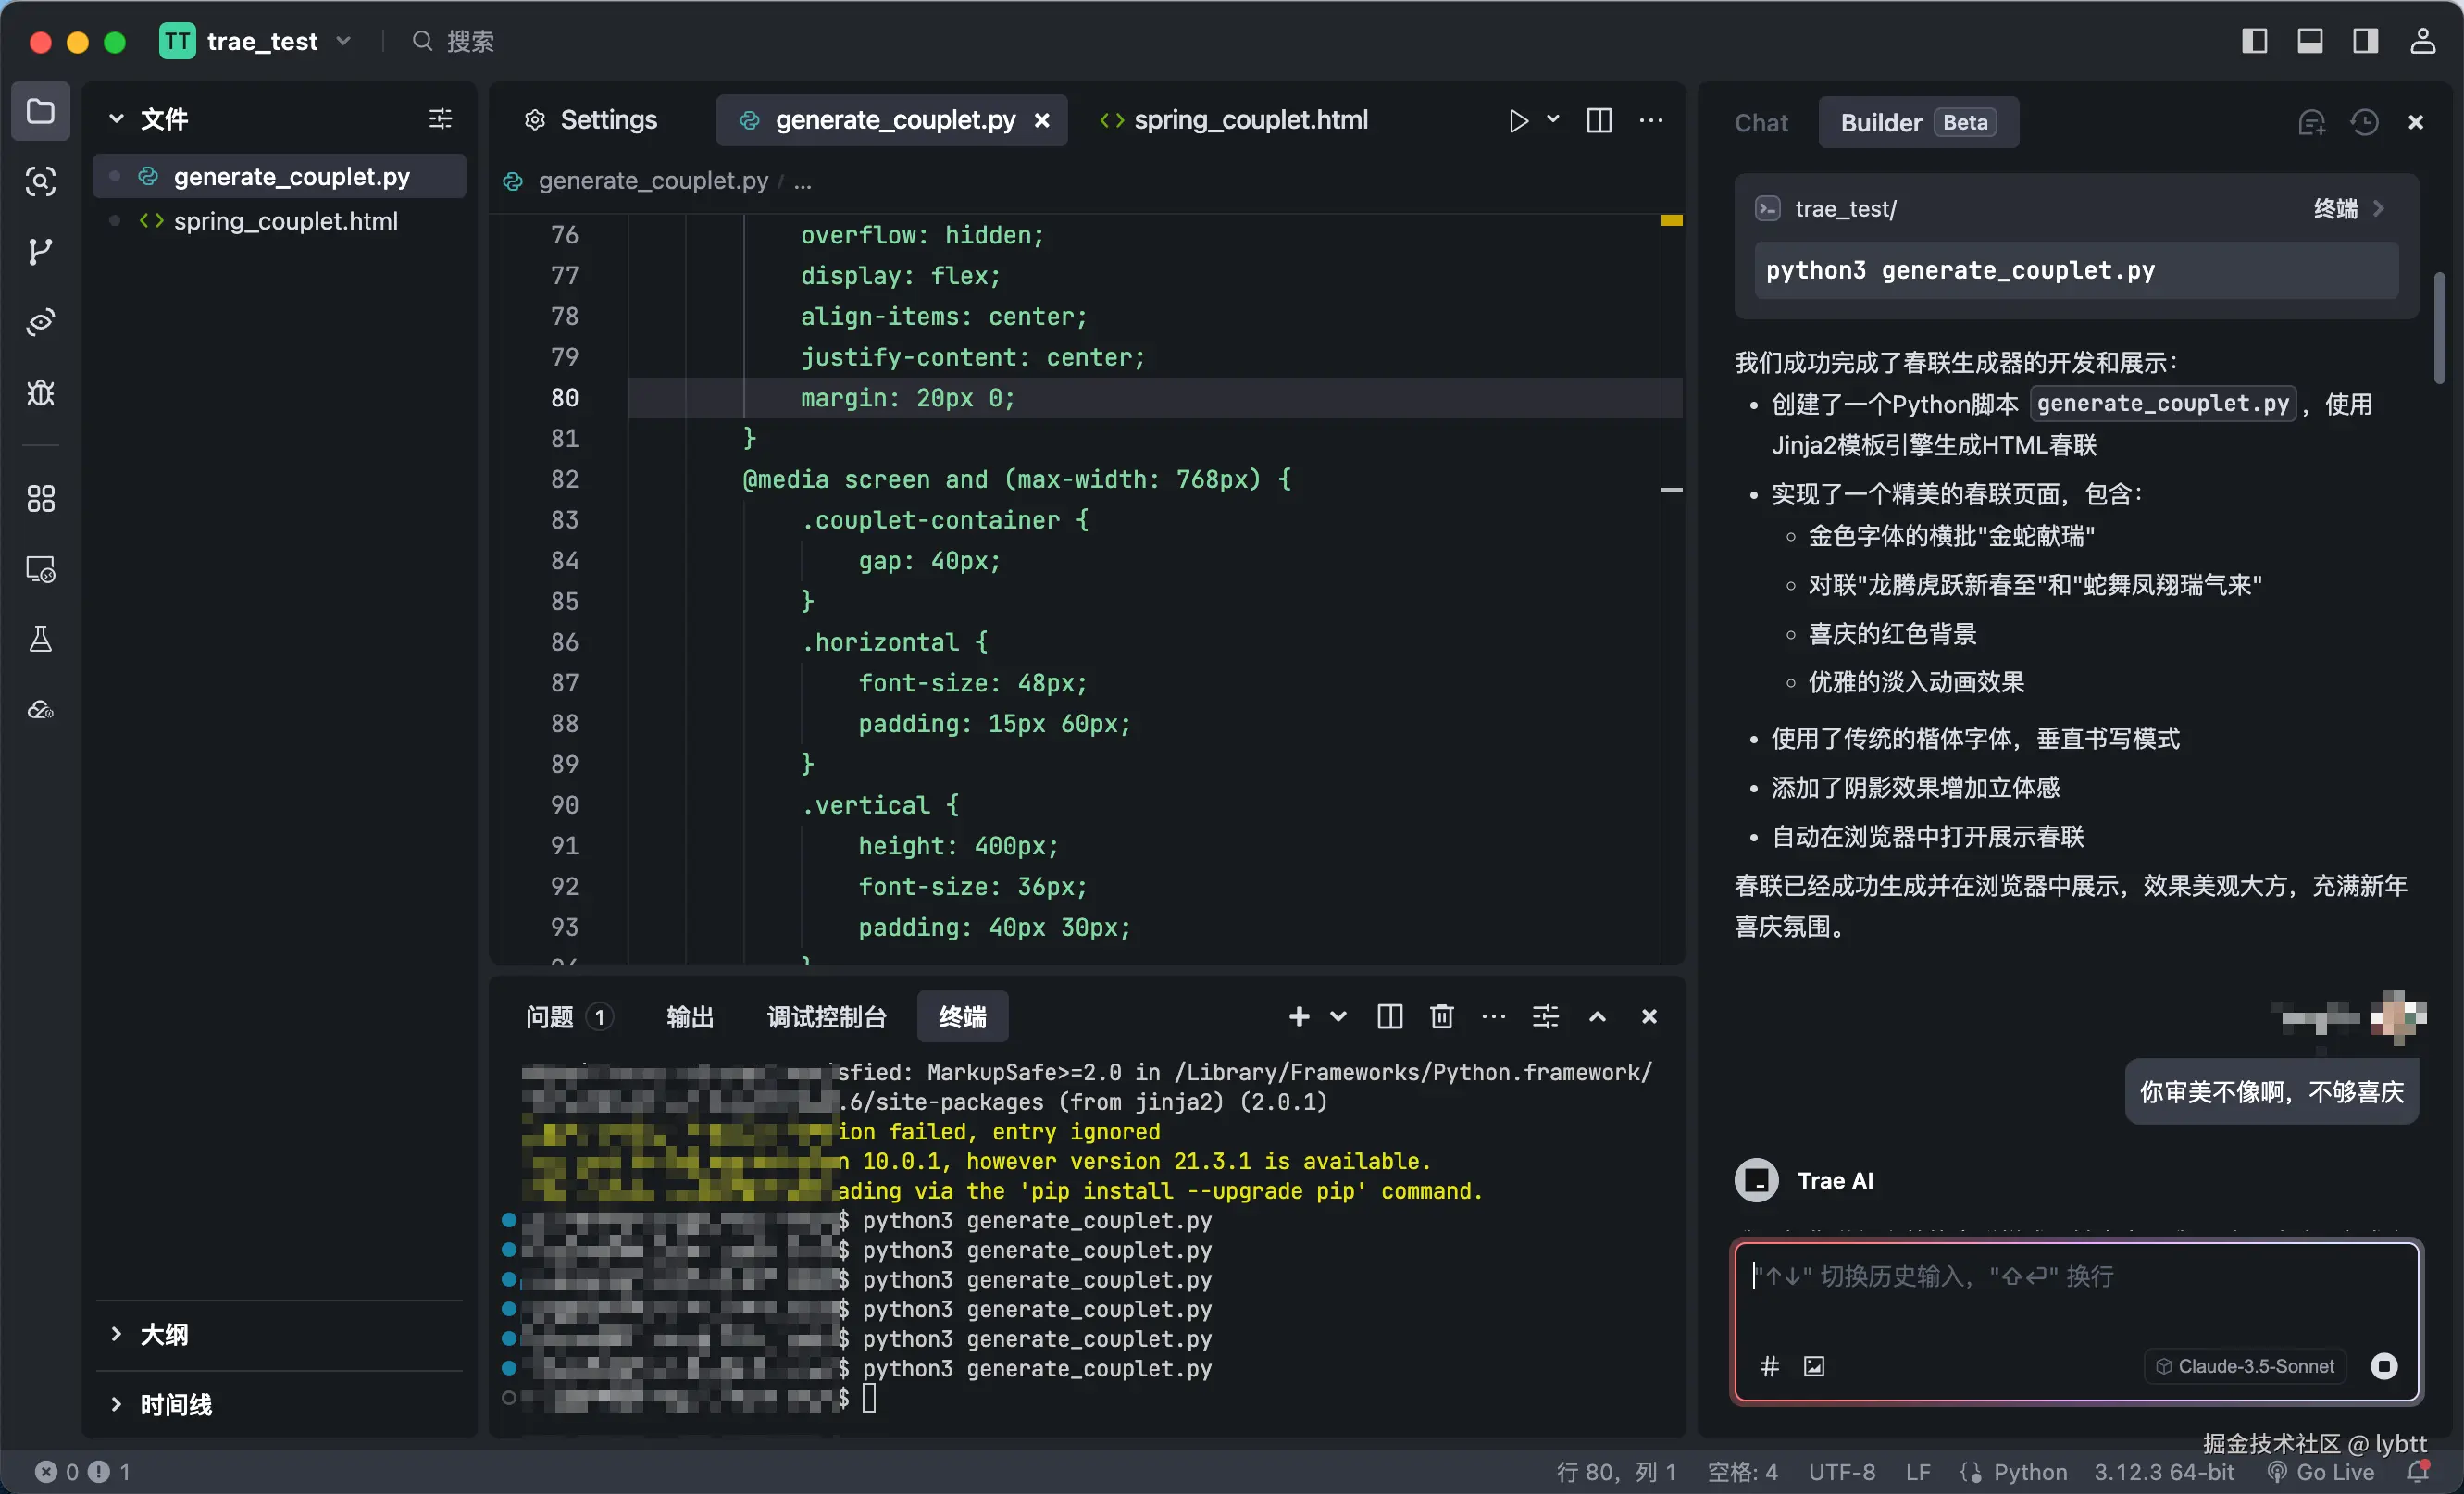Expand the 时间线 timeline section
This screenshot has width=2464, height=1494.
click(x=175, y=1404)
